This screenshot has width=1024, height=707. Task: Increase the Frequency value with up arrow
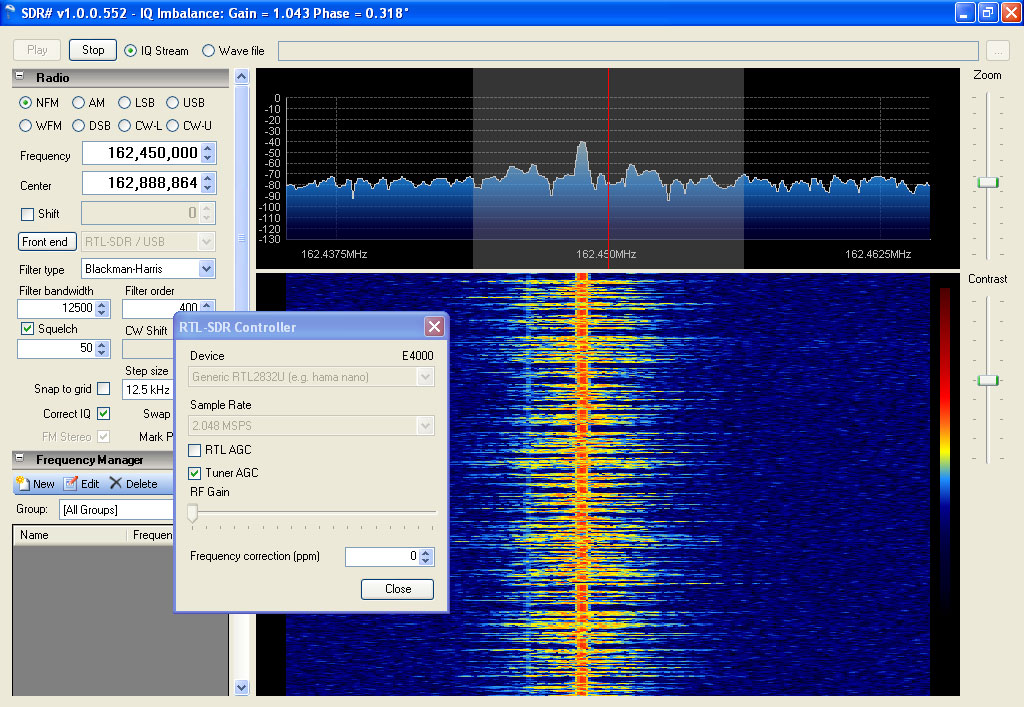[x=208, y=148]
